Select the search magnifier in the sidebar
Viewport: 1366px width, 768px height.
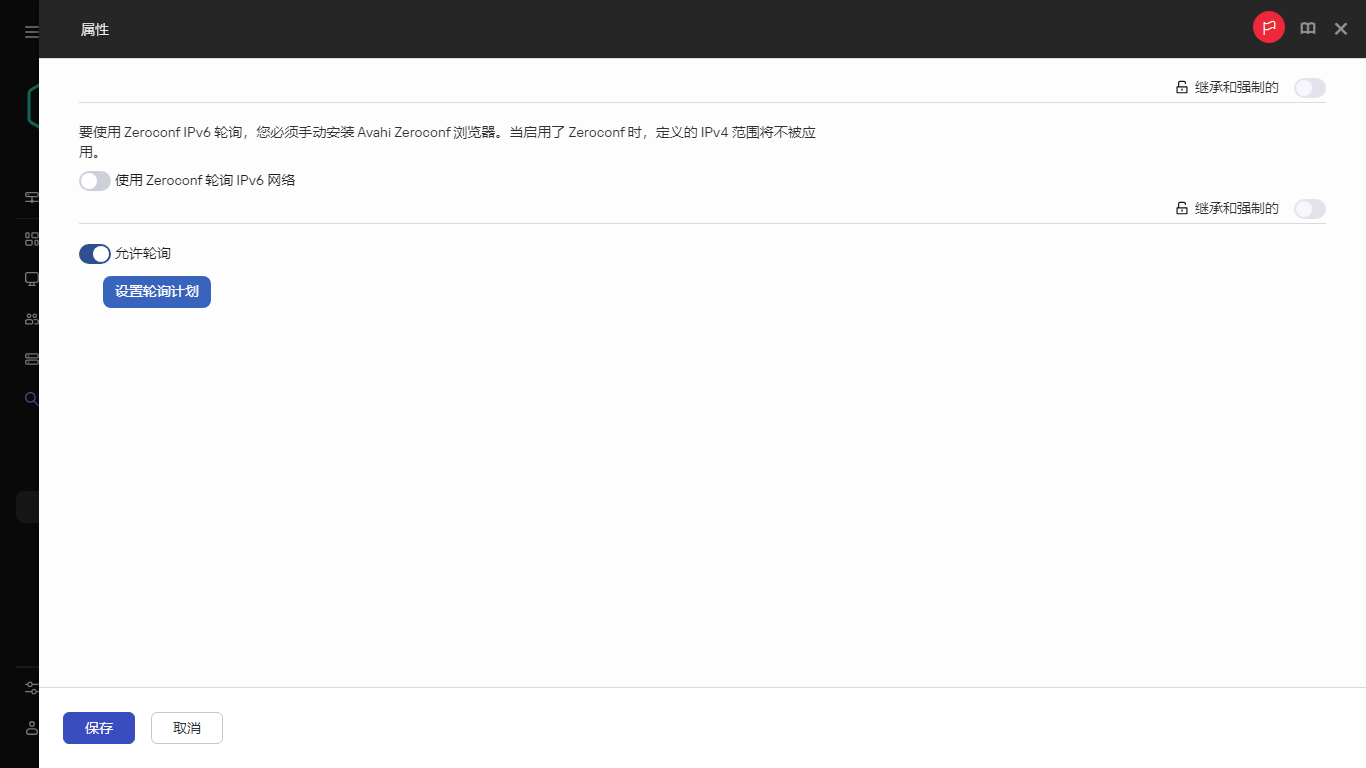point(30,398)
